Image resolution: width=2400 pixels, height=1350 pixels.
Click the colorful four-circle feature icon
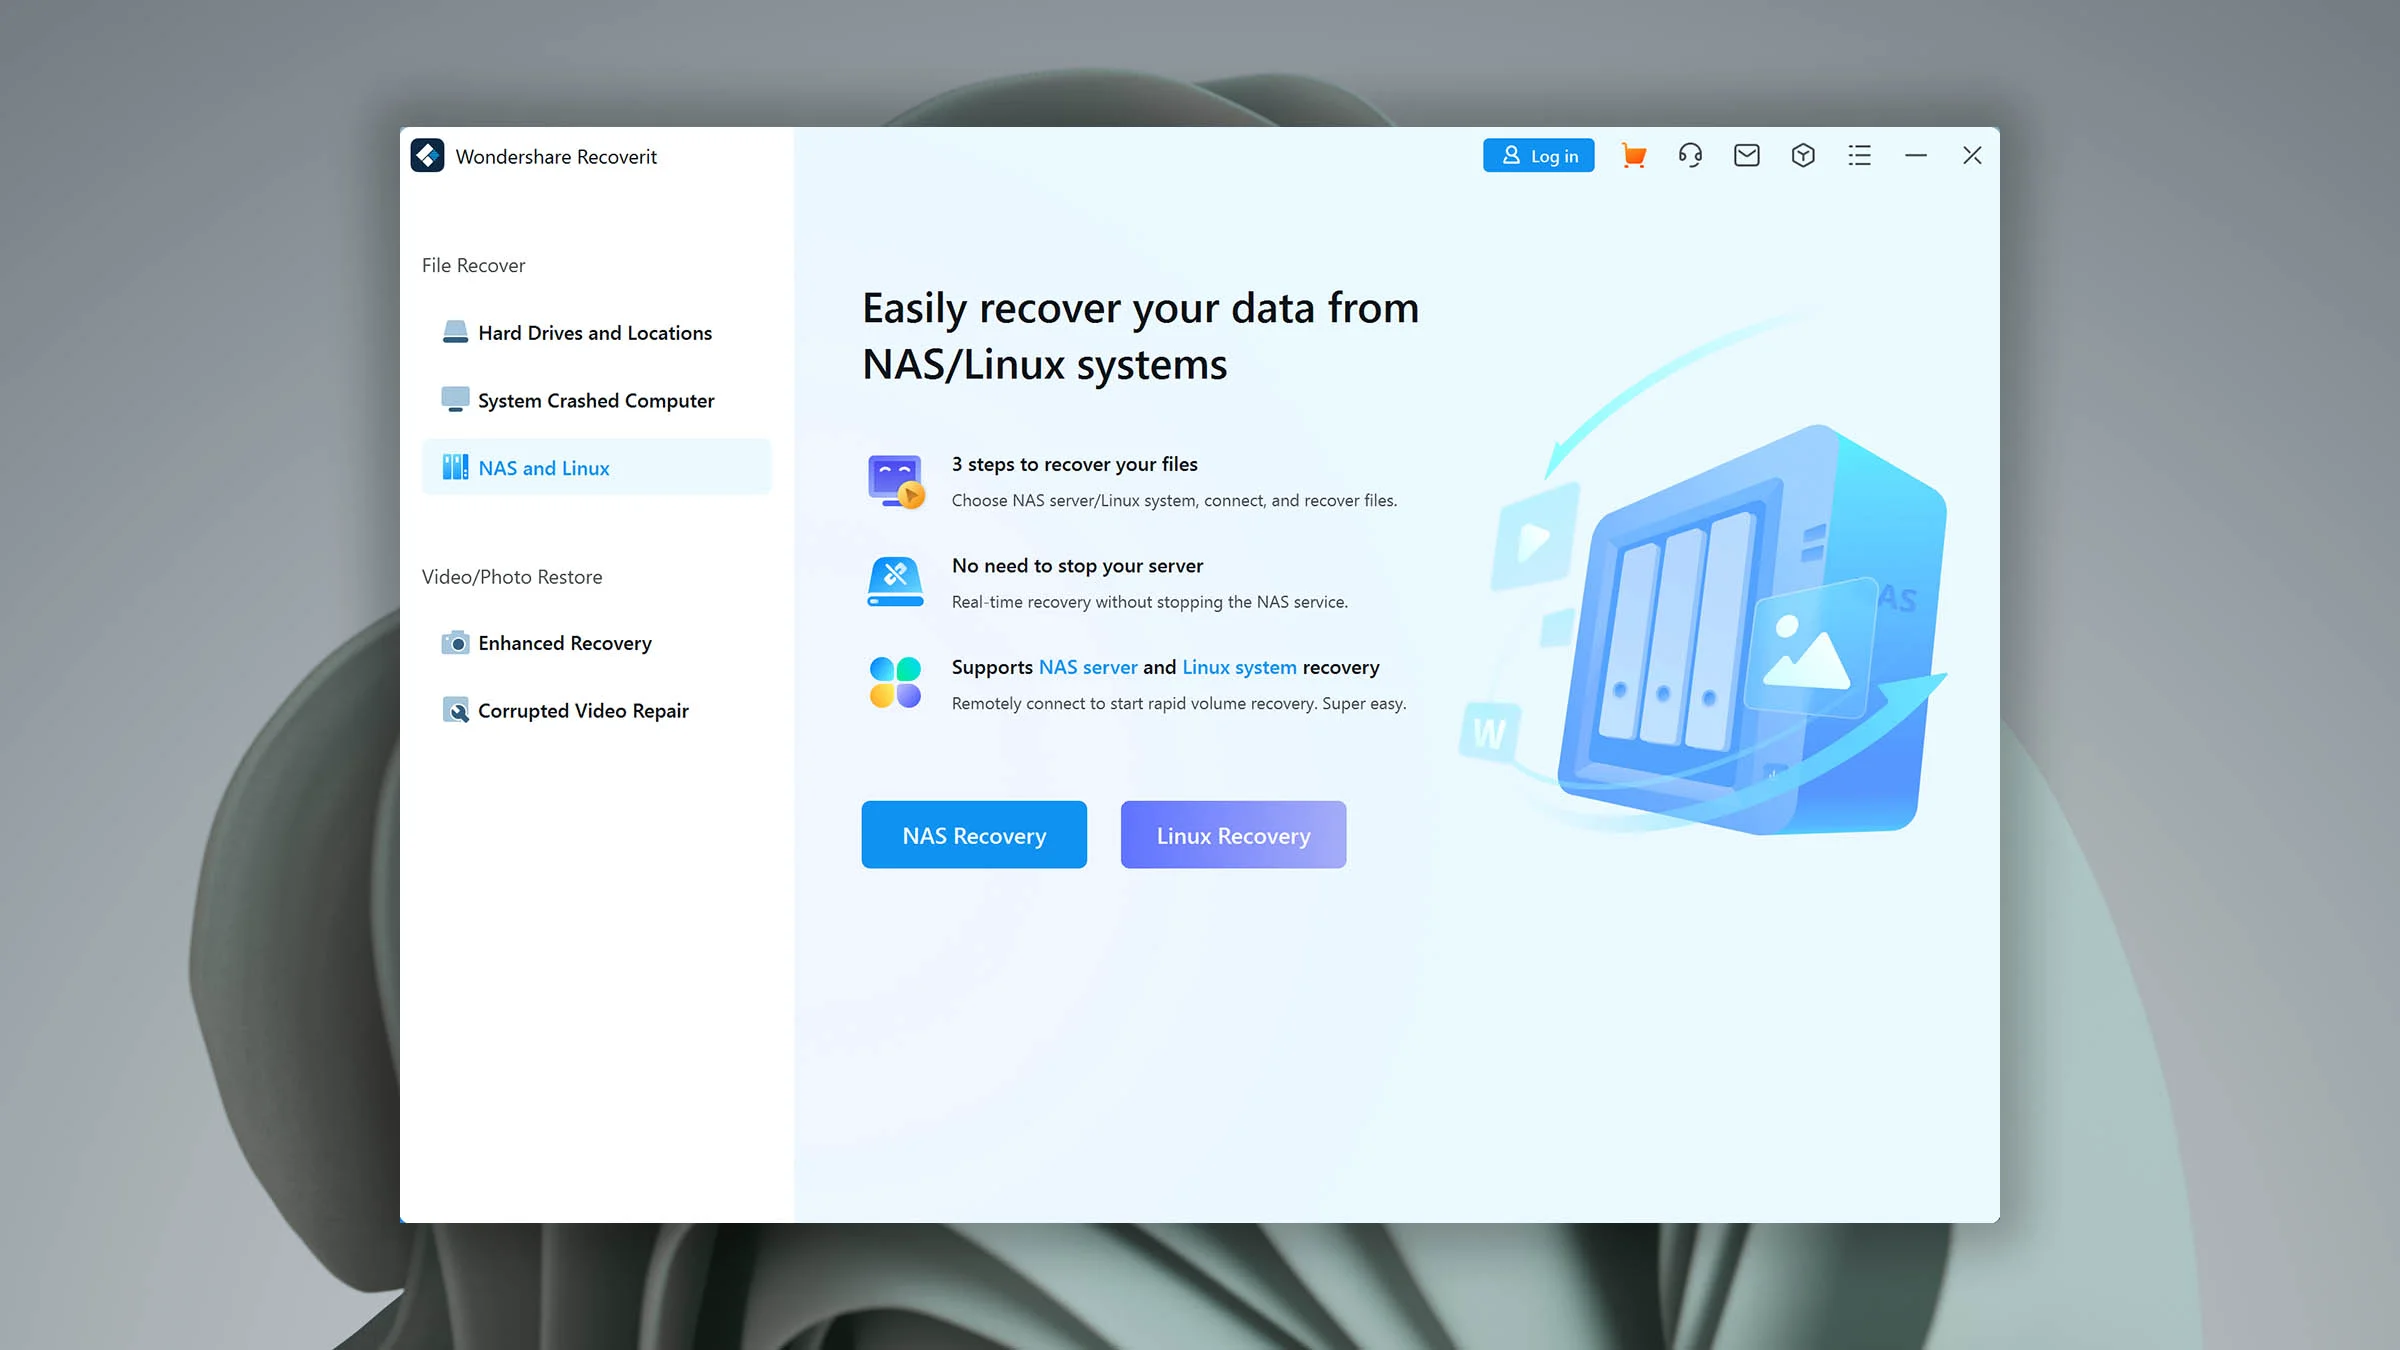click(895, 682)
